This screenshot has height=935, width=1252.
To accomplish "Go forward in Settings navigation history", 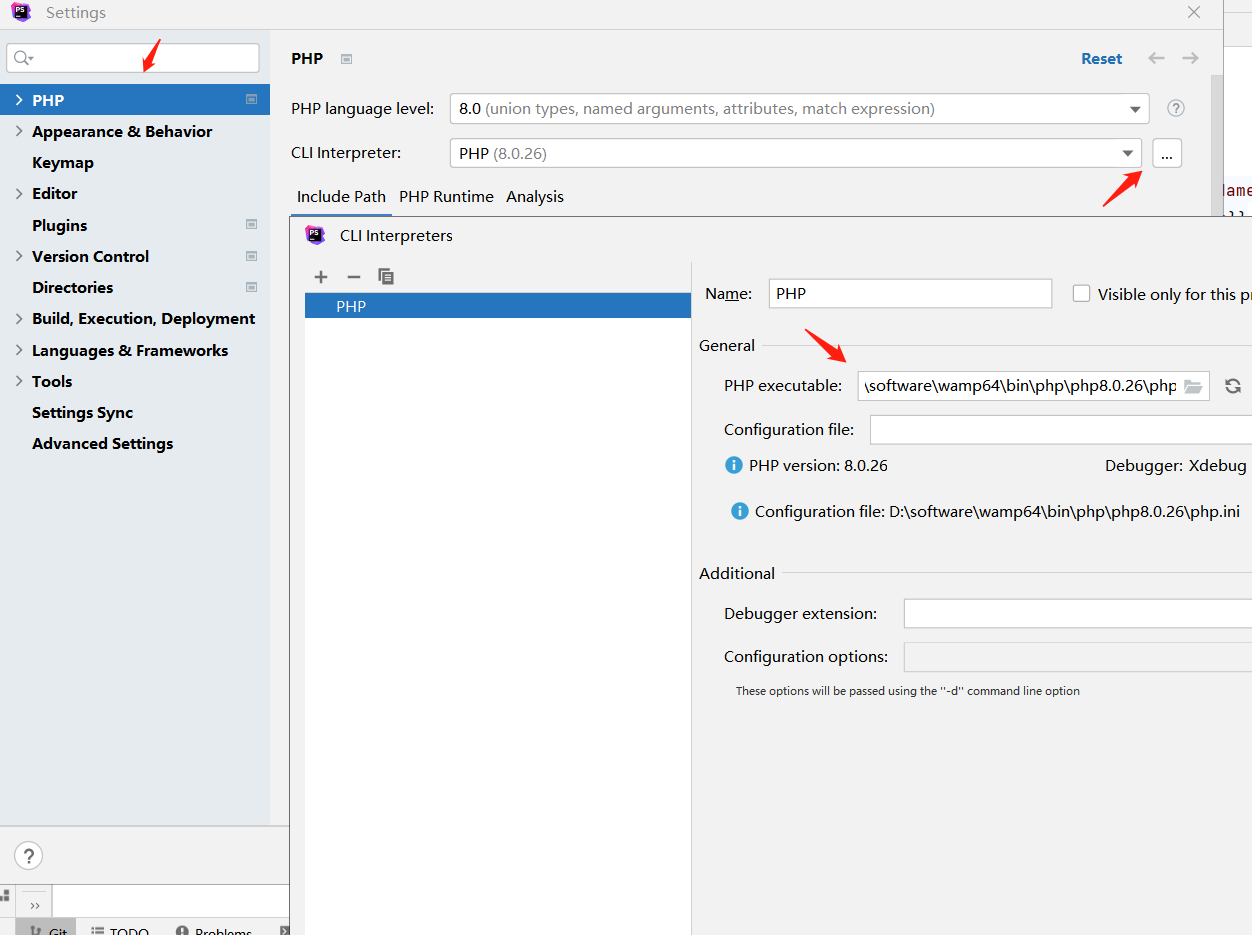I will pos(1190,58).
